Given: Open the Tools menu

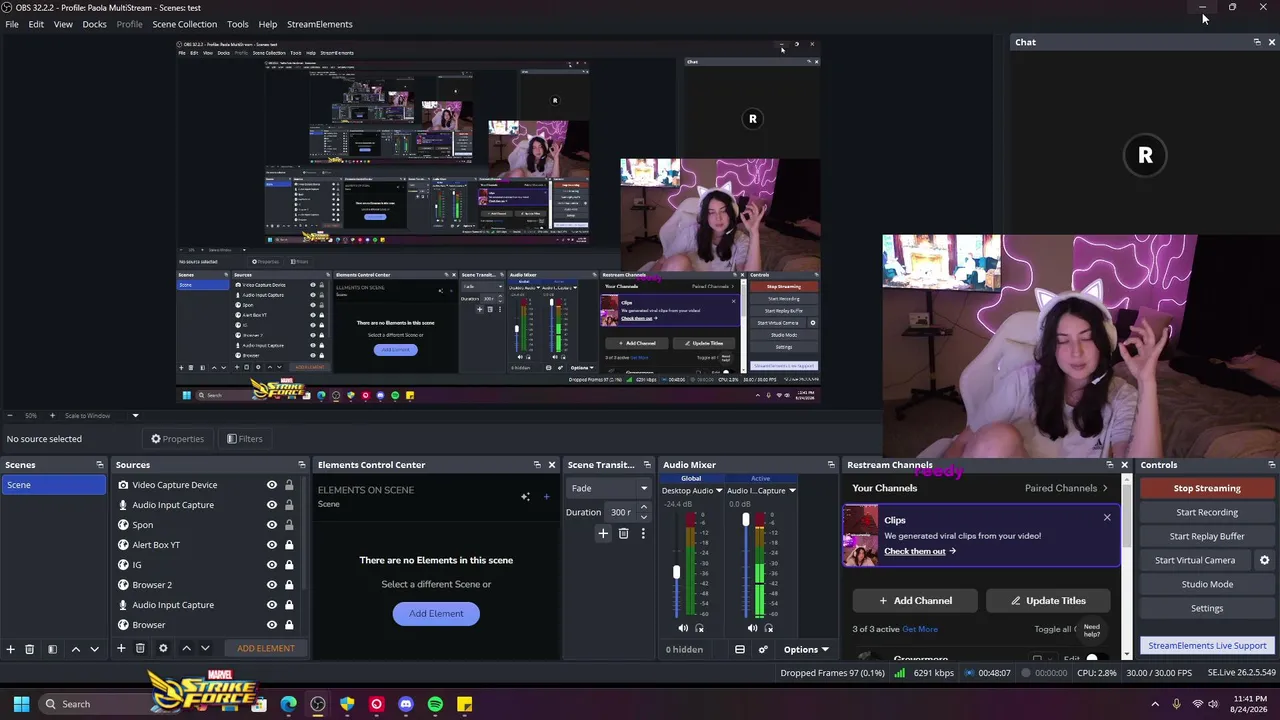Looking at the screenshot, I should [x=238, y=24].
